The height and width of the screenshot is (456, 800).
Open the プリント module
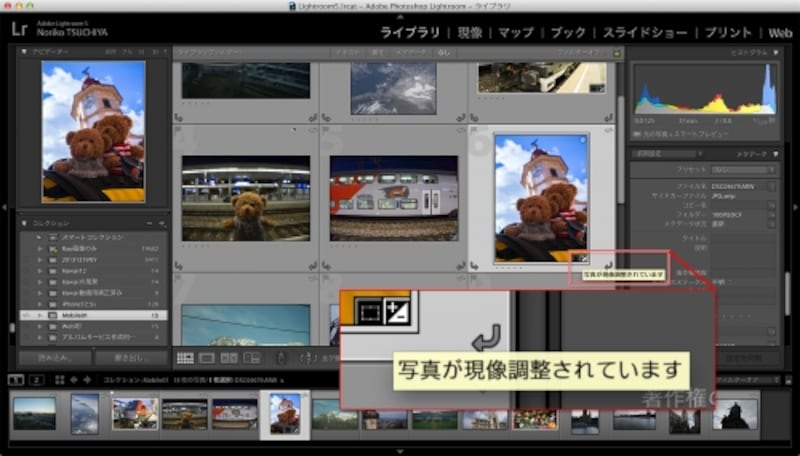coord(728,33)
